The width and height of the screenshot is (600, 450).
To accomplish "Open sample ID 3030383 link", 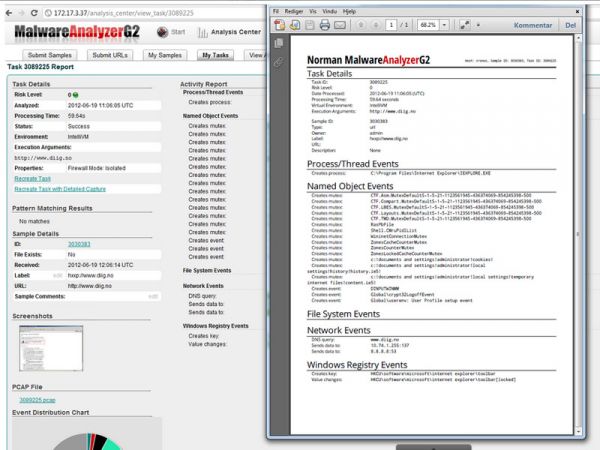I will (x=79, y=244).
